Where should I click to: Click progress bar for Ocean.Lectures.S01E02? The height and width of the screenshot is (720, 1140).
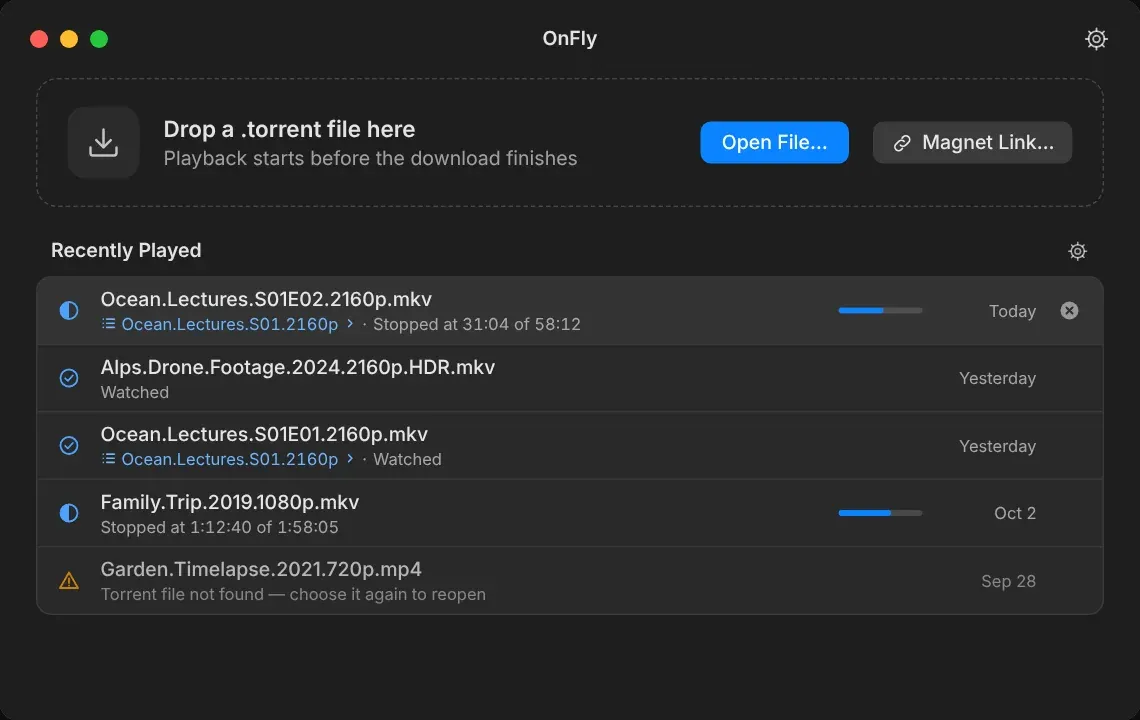coord(880,311)
